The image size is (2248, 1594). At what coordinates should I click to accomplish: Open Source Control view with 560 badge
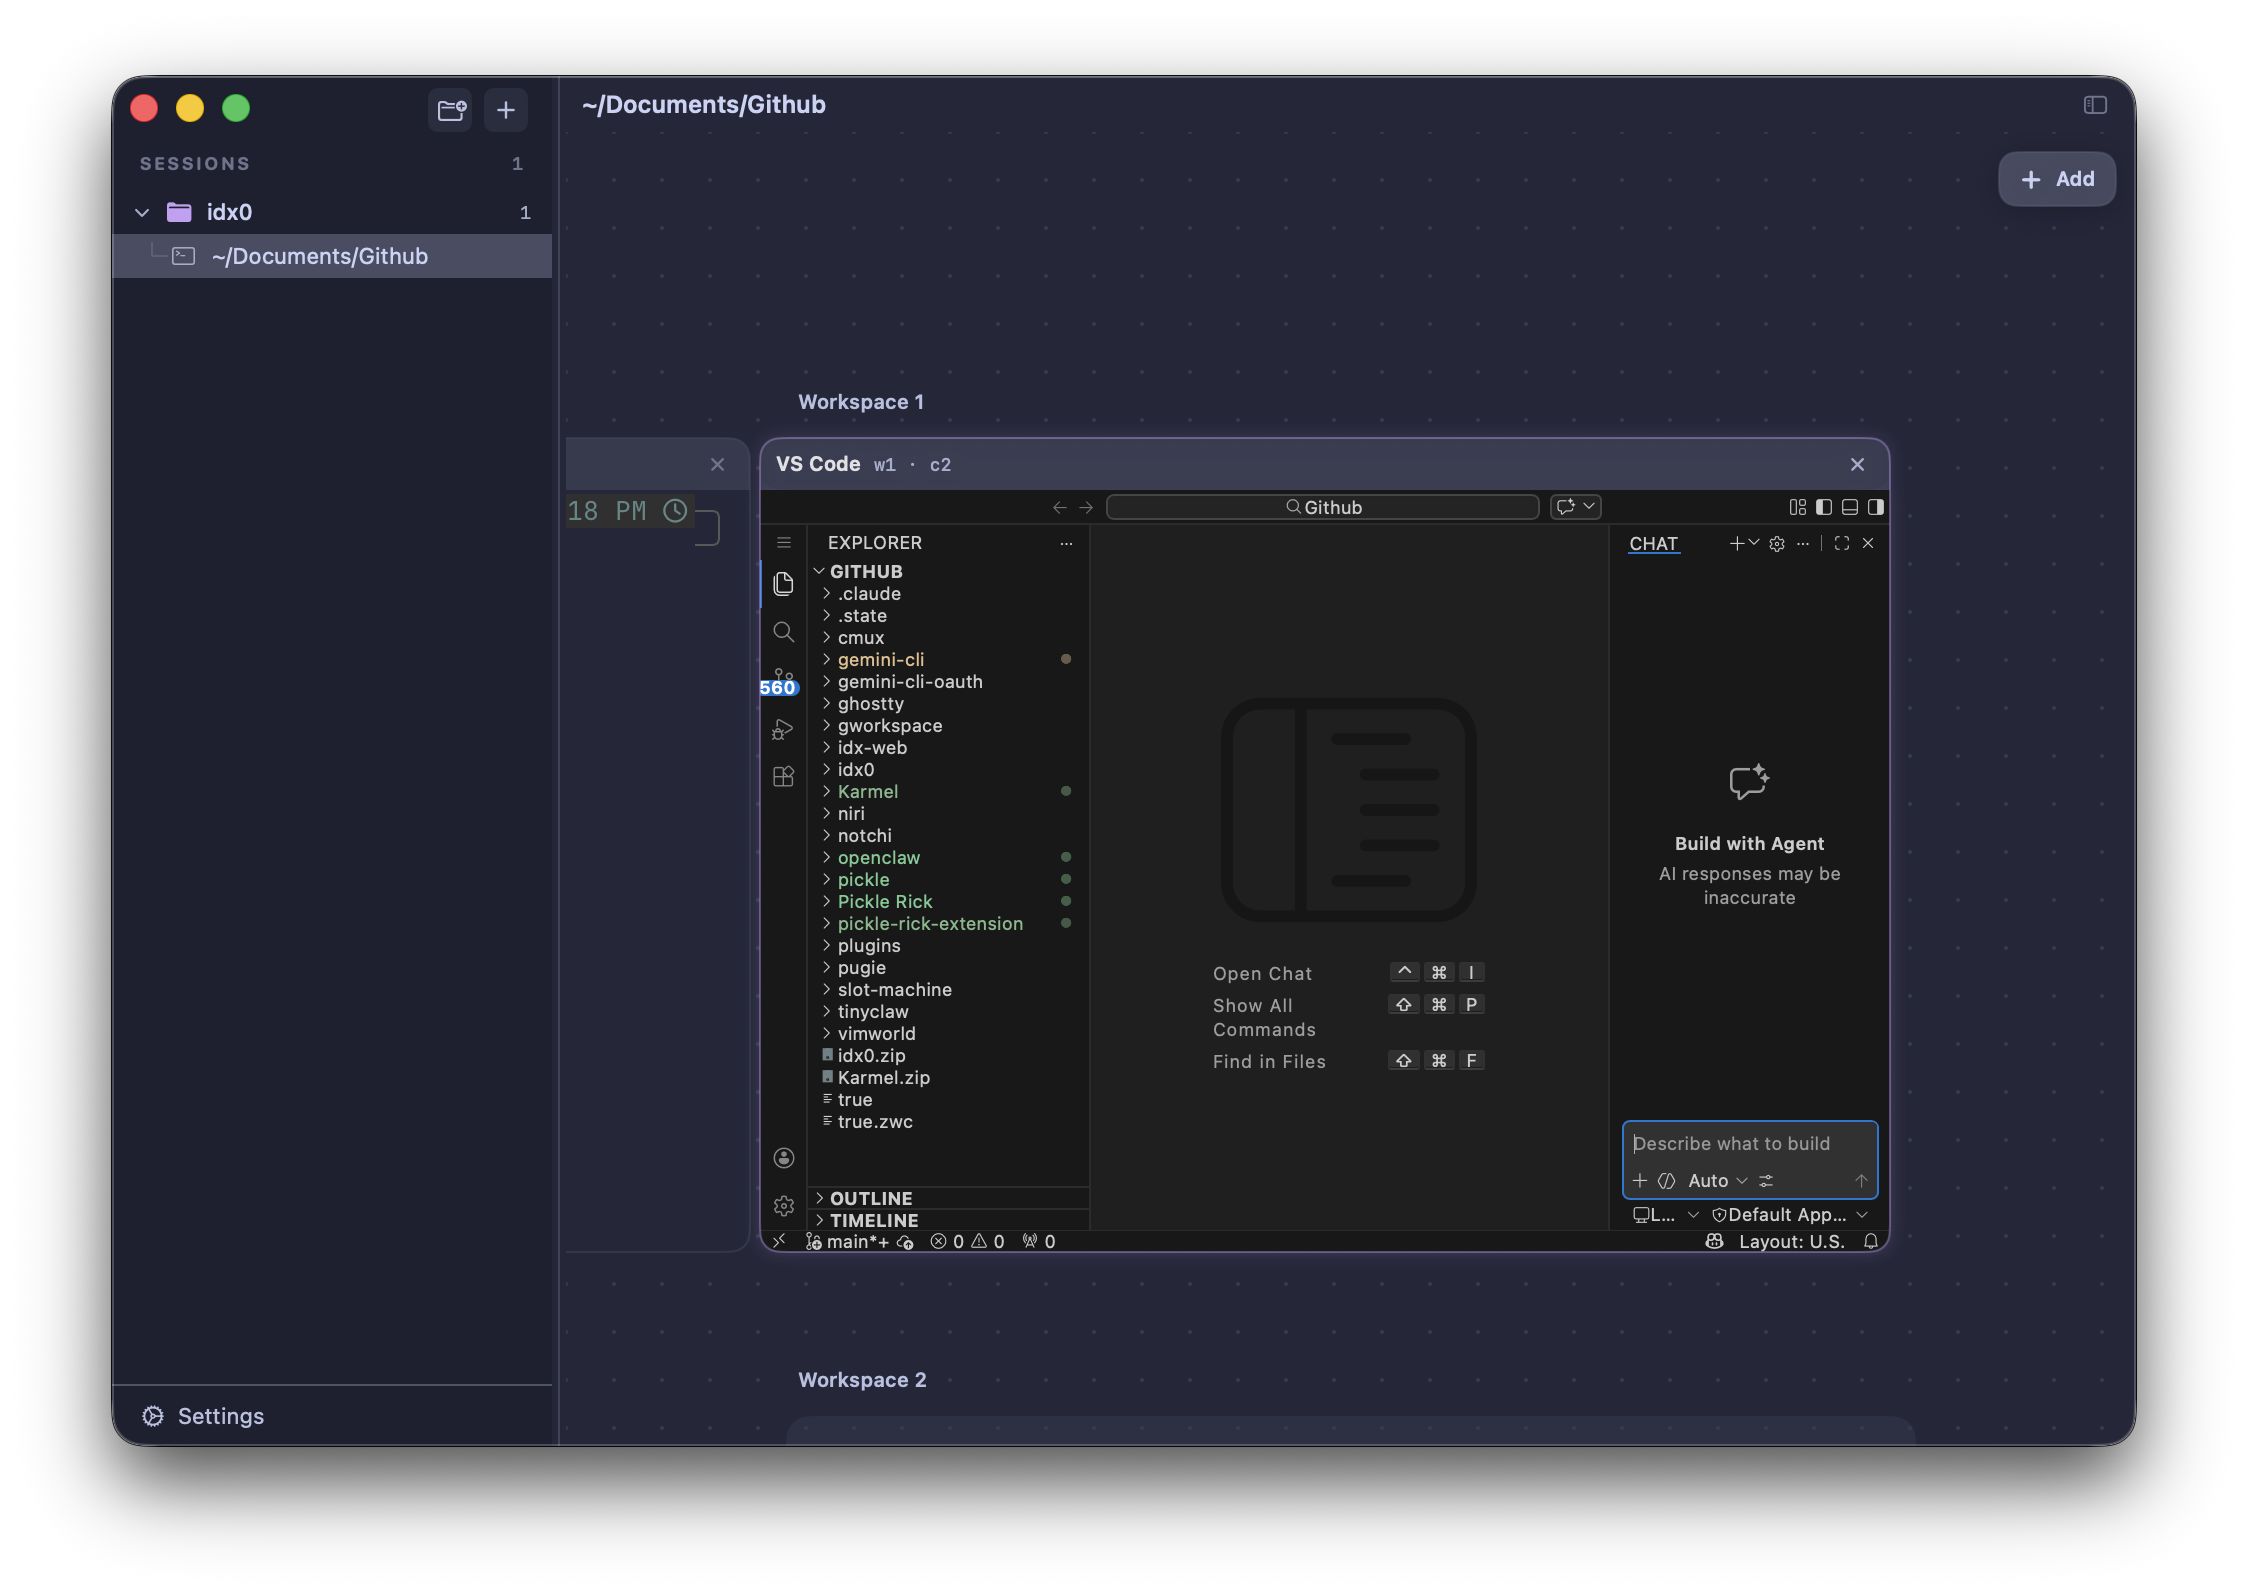click(x=781, y=681)
